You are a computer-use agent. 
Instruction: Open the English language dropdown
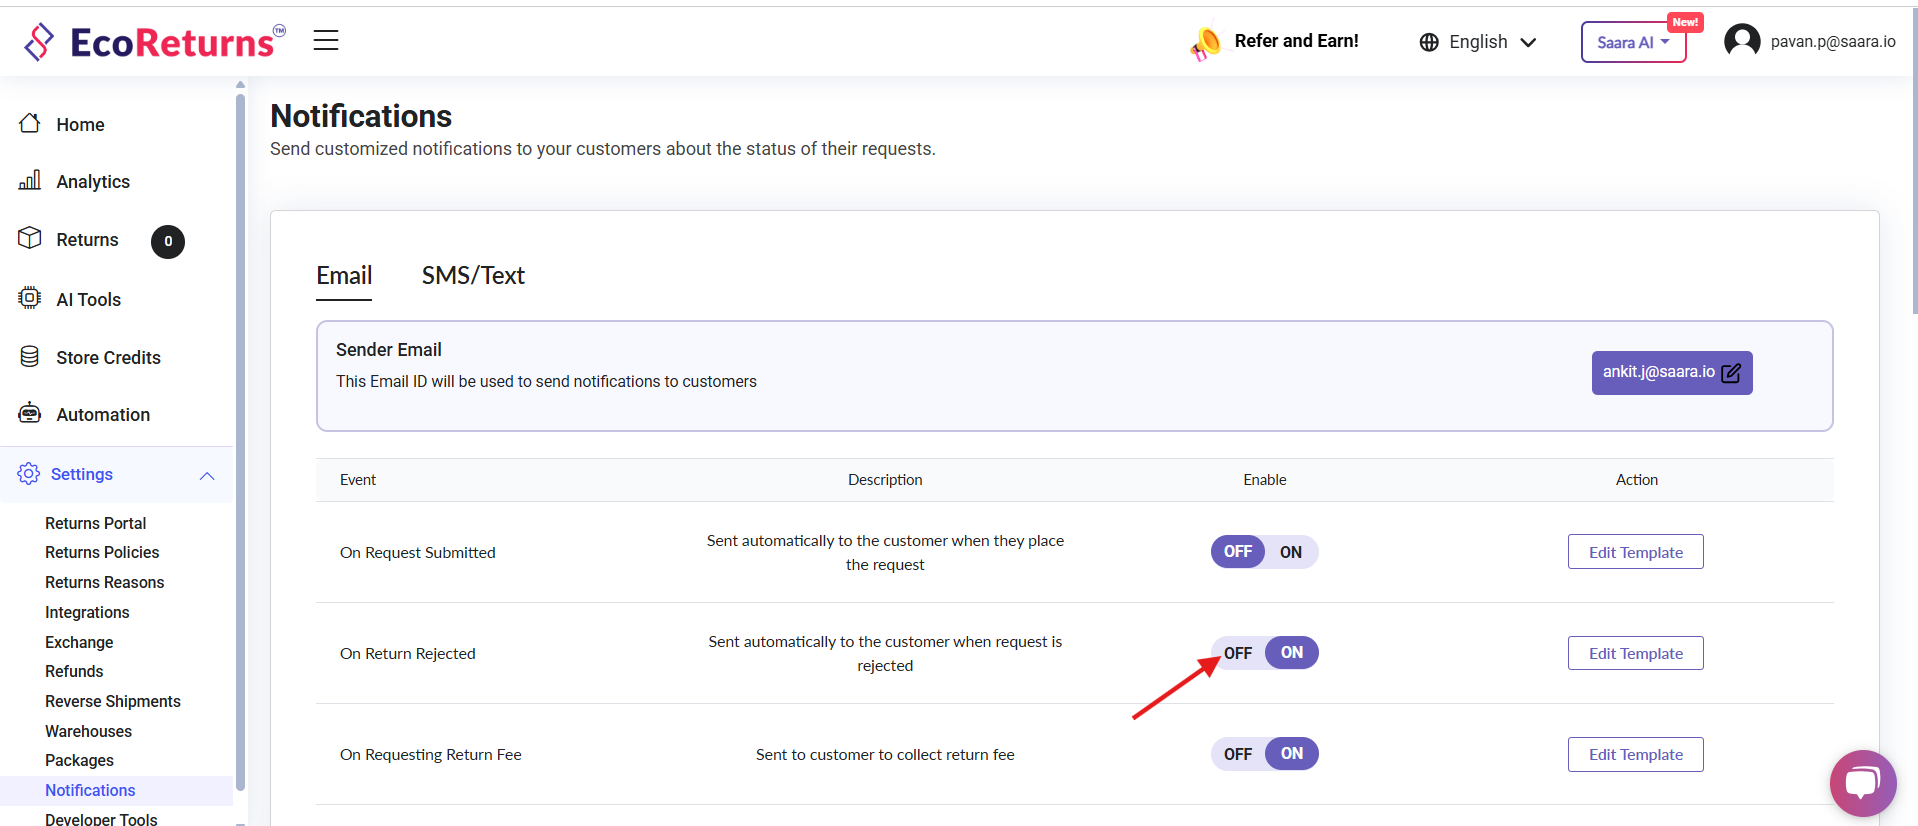[1477, 42]
